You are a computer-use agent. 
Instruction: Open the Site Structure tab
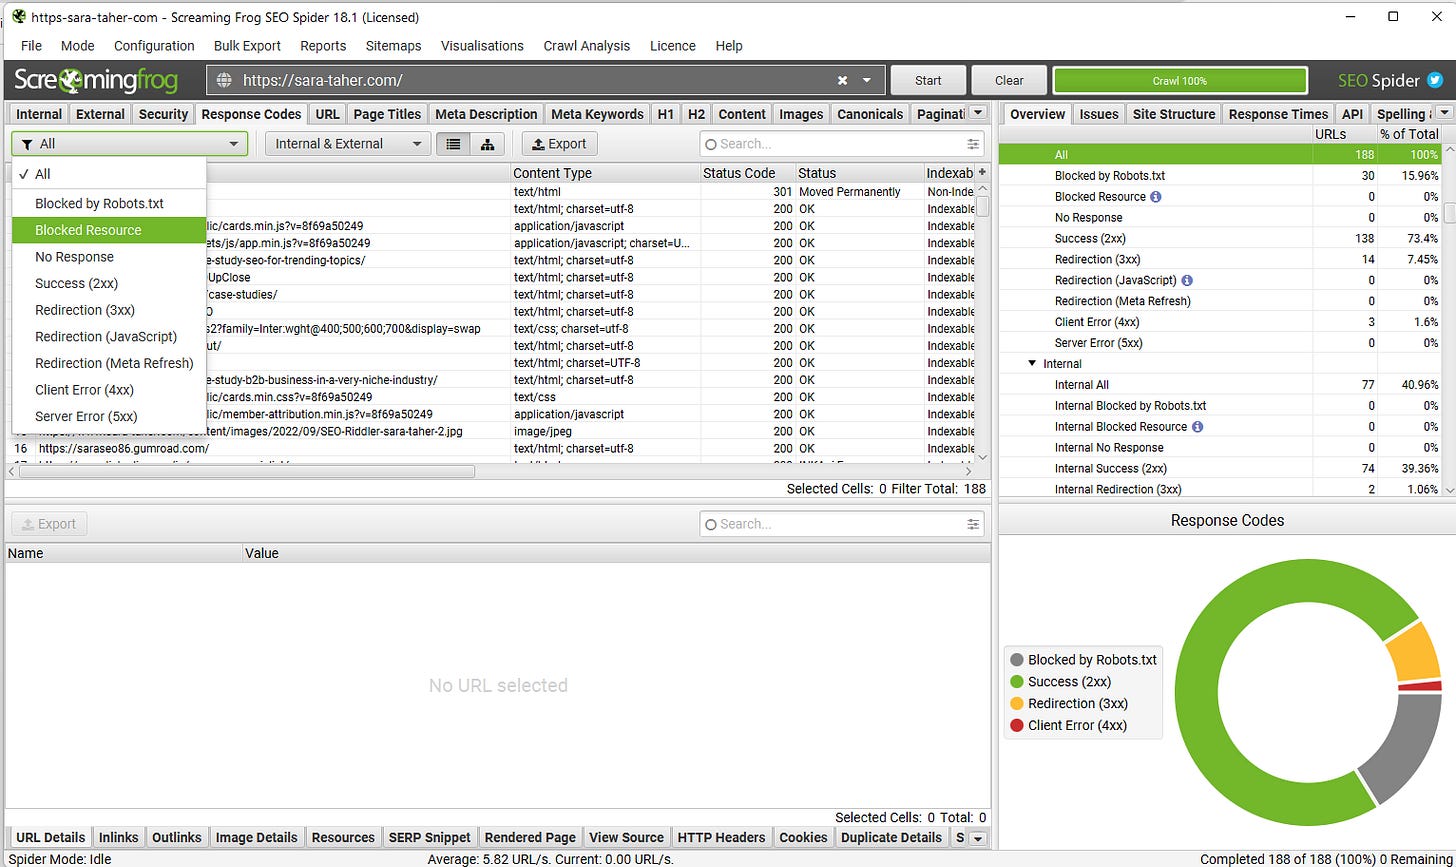coord(1173,114)
